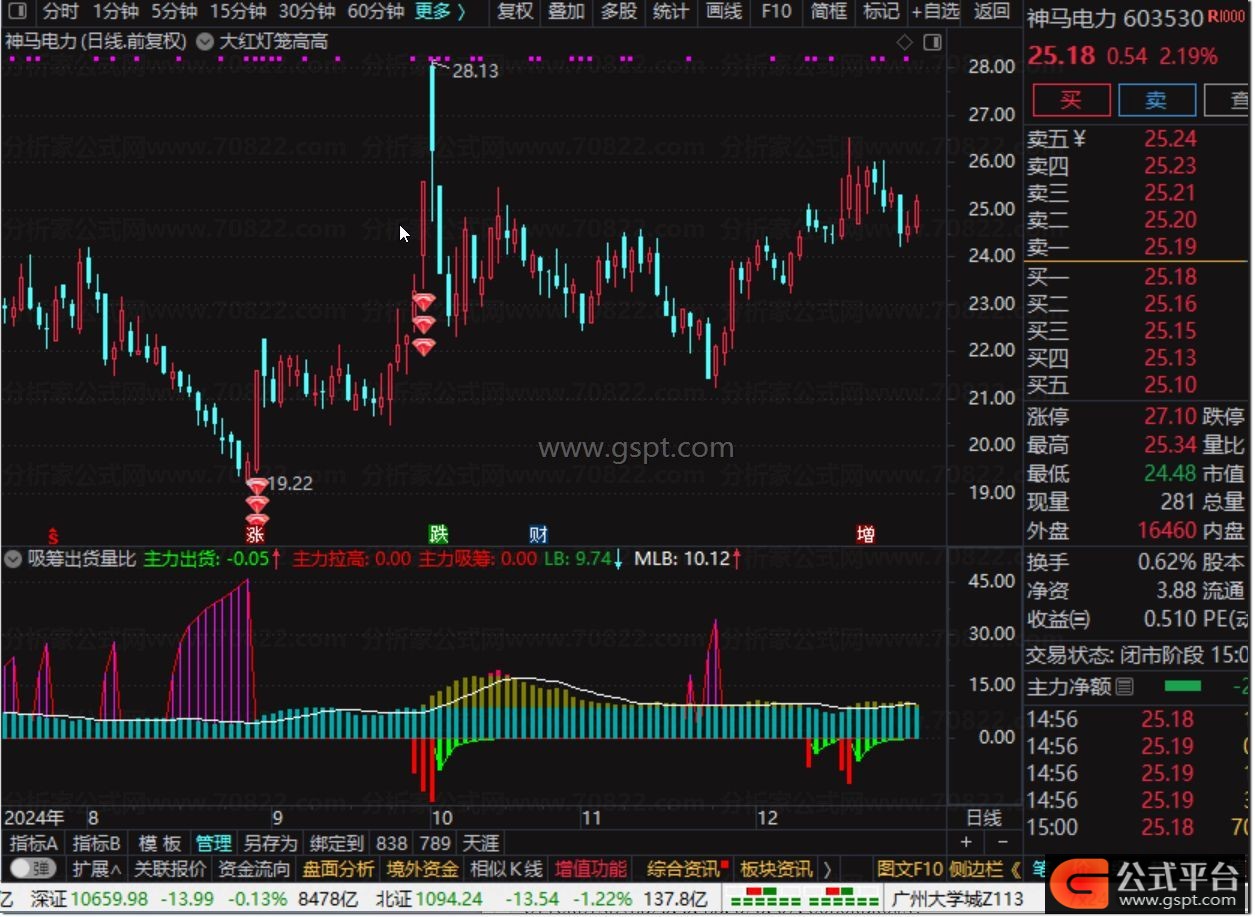Click the 返回 back button
Screen dimensions: 1255x917
992,12
